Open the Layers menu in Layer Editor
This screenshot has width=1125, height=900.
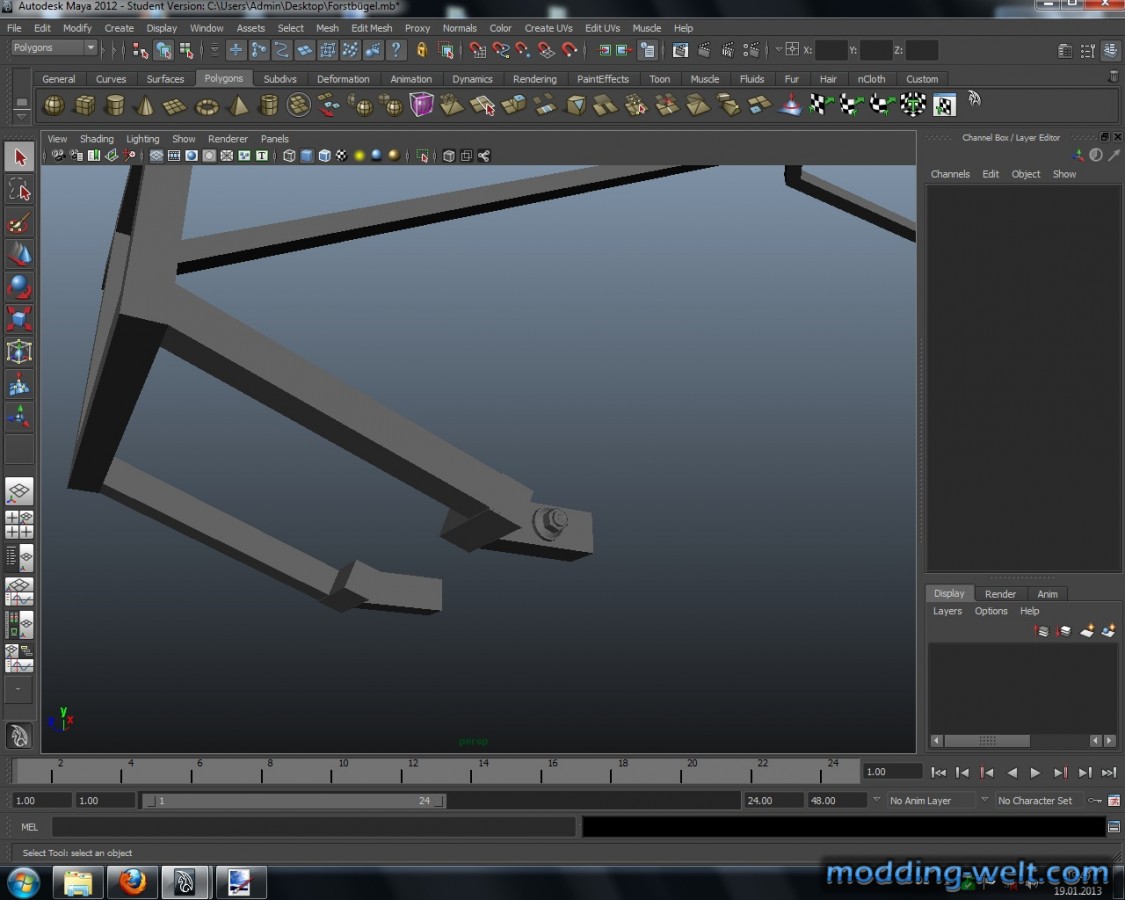(947, 611)
